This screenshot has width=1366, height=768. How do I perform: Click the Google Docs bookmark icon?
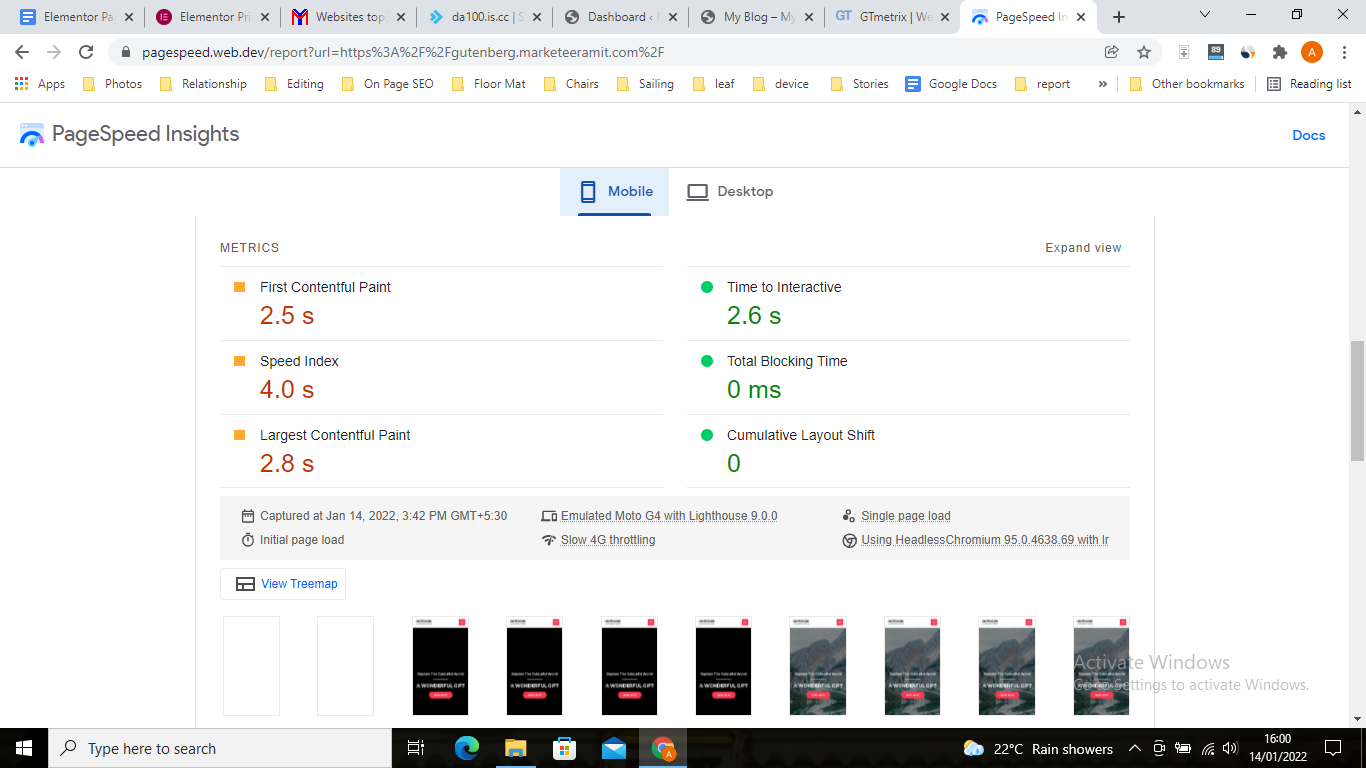coord(913,84)
